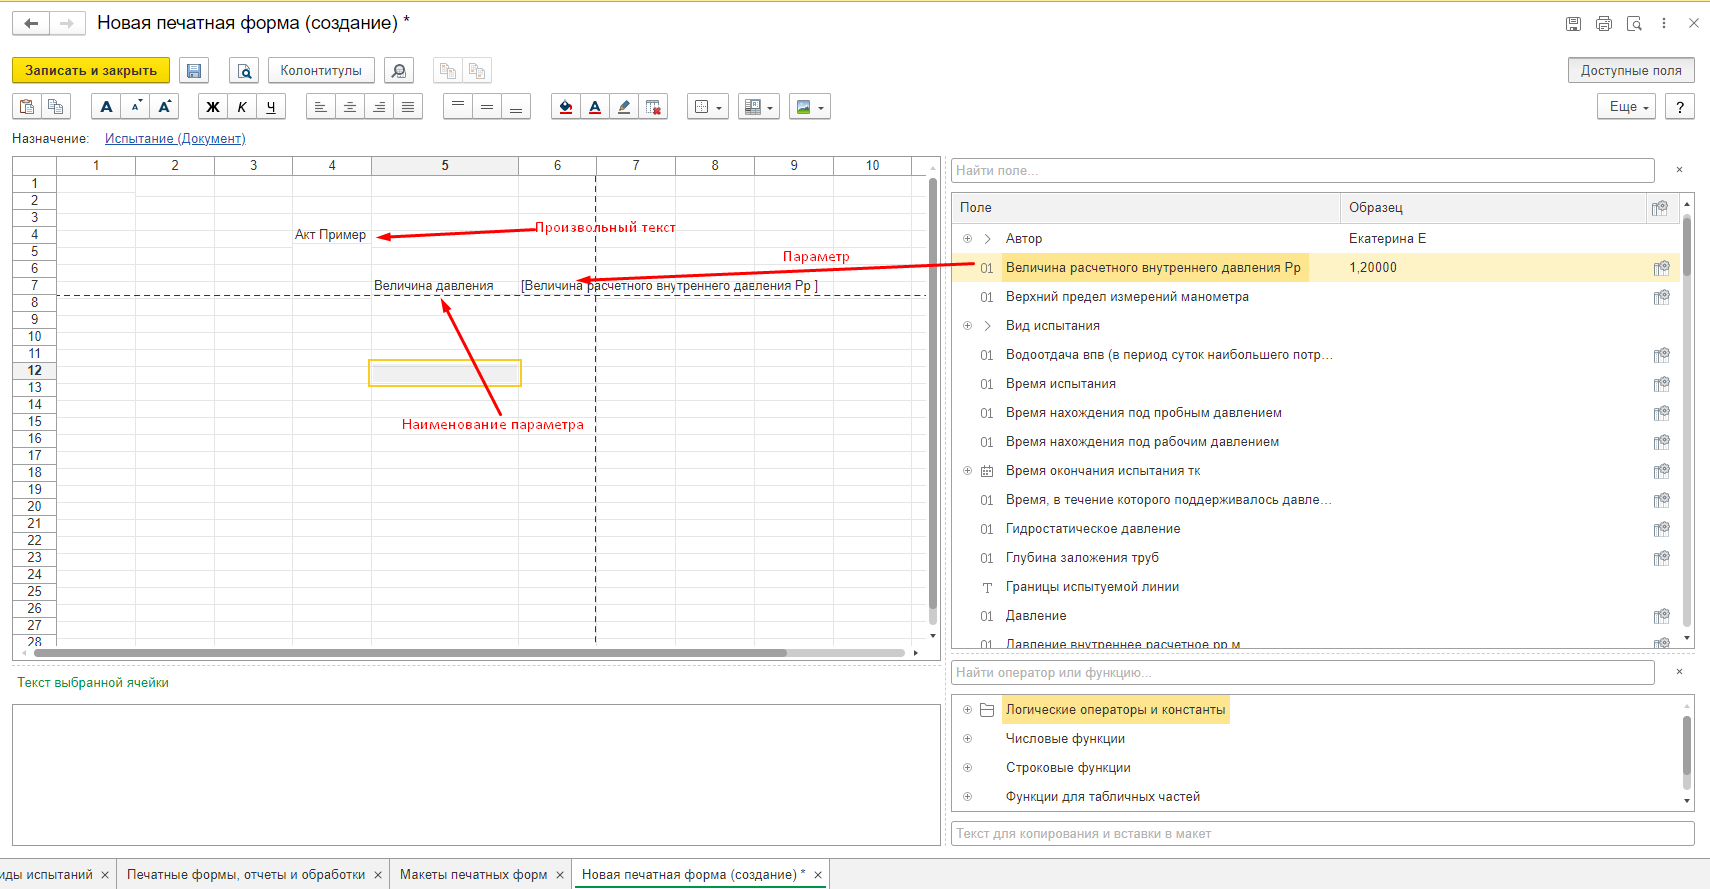Toggle underline formatting (Ч)
This screenshot has height=889, width=1710.
271,107
